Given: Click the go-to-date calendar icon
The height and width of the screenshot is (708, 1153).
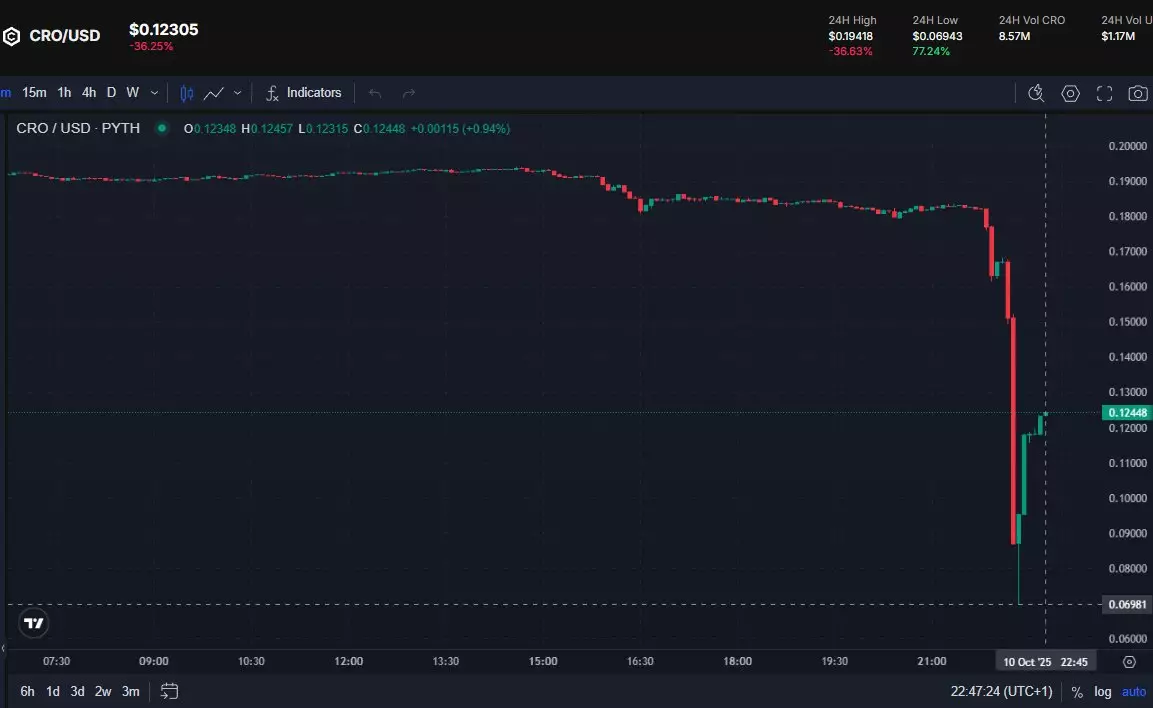Looking at the screenshot, I should point(169,691).
